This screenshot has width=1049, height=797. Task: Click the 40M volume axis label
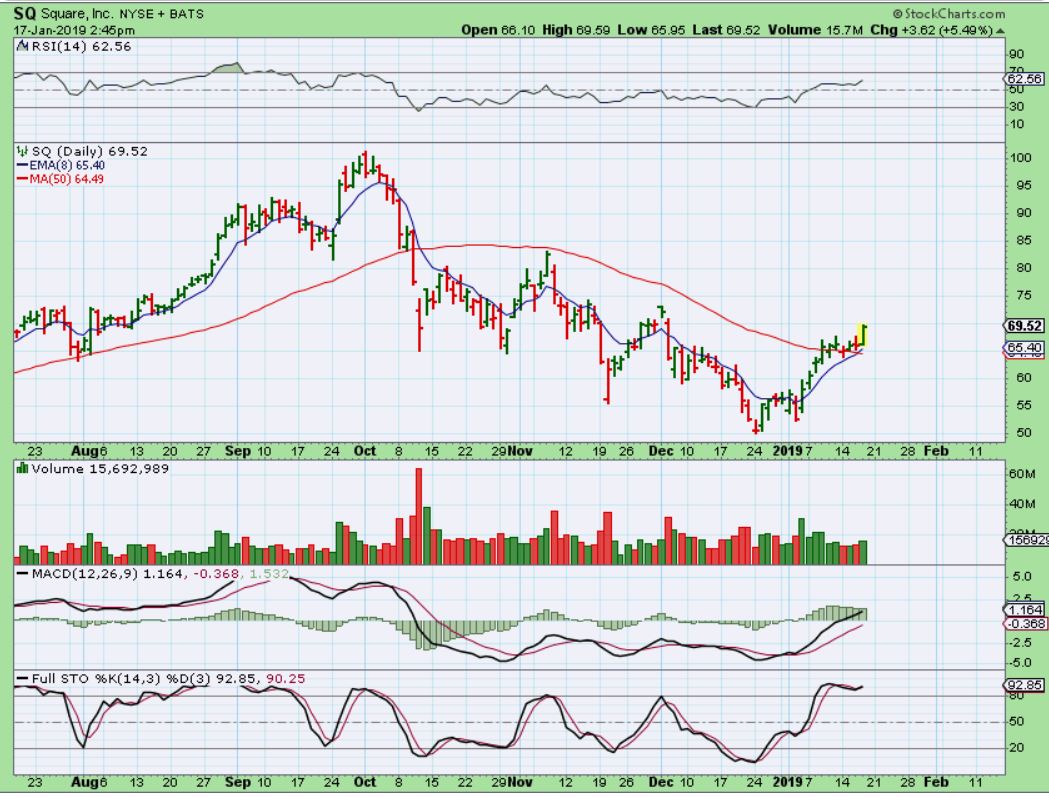click(1022, 503)
